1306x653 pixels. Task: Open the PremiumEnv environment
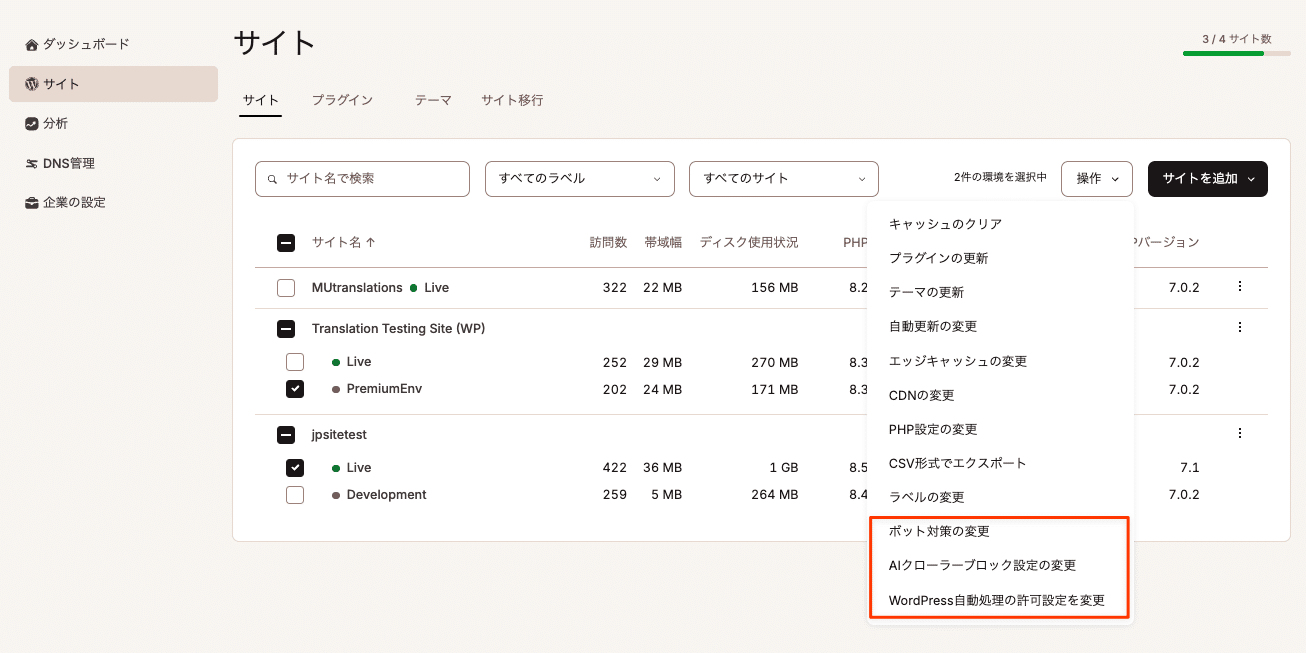(384, 388)
